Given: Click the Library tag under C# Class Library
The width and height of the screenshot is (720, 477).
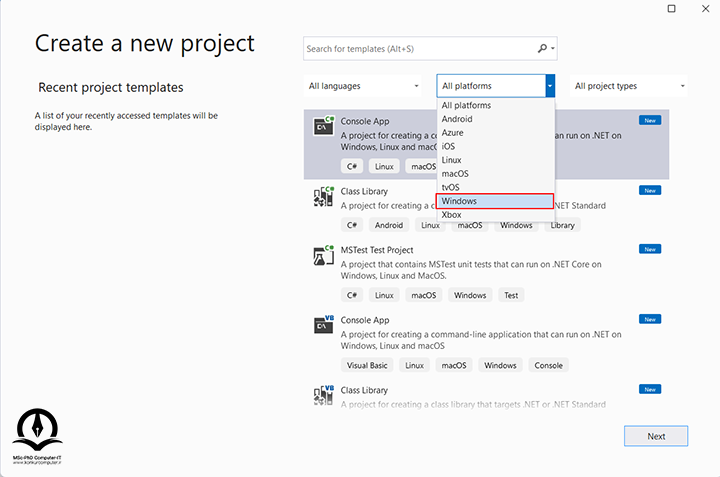Looking at the screenshot, I should point(562,225).
